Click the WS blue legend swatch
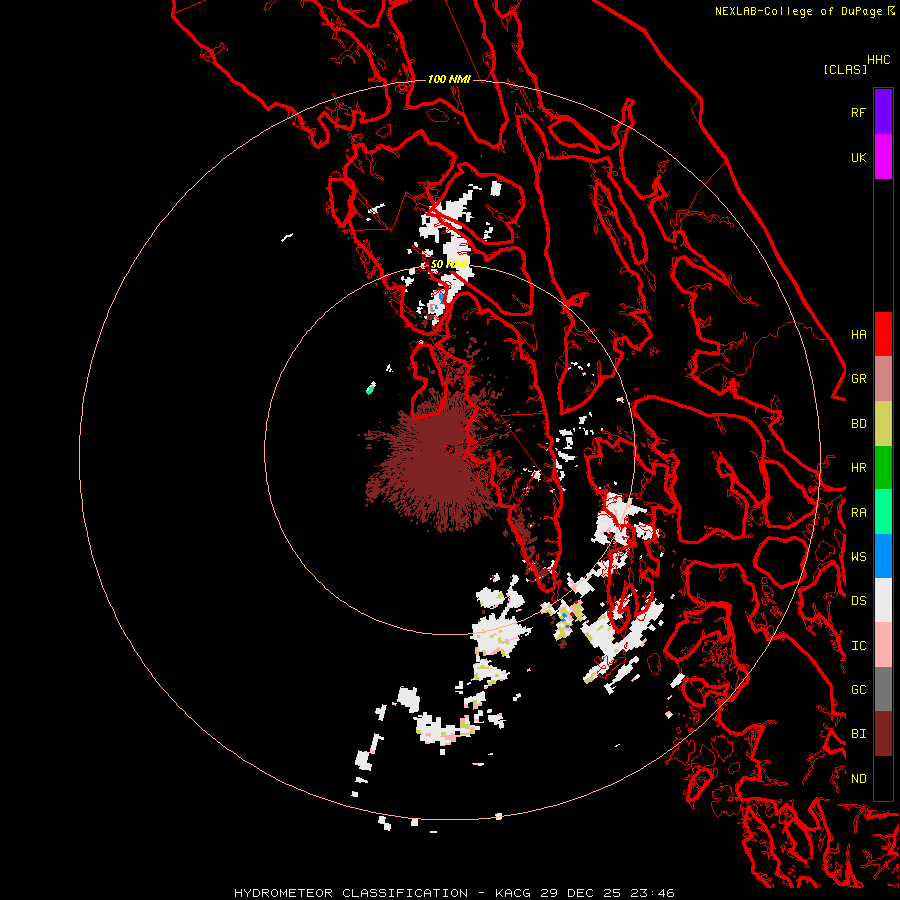This screenshot has width=900, height=900. tap(883, 556)
